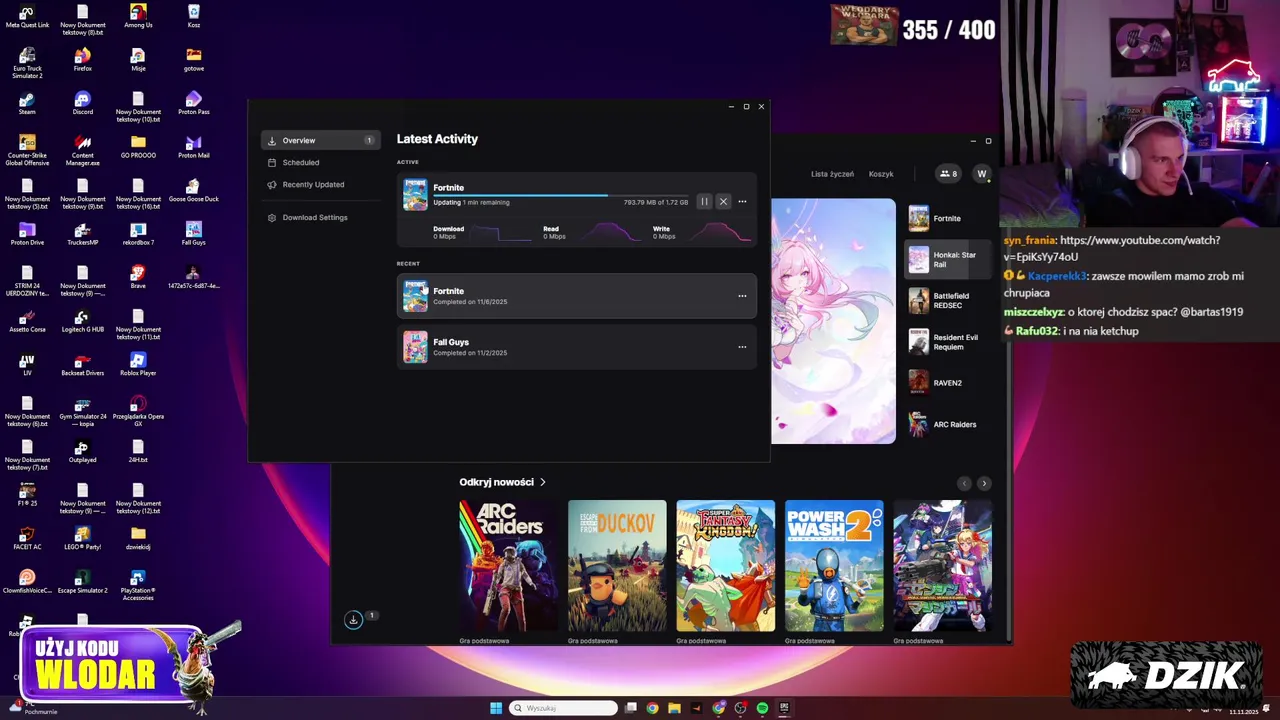The height and width of the screenshot is (720, 1280).
Task: Open PlayStation Accessories shortcut
Action: click(x=138, y=585)
